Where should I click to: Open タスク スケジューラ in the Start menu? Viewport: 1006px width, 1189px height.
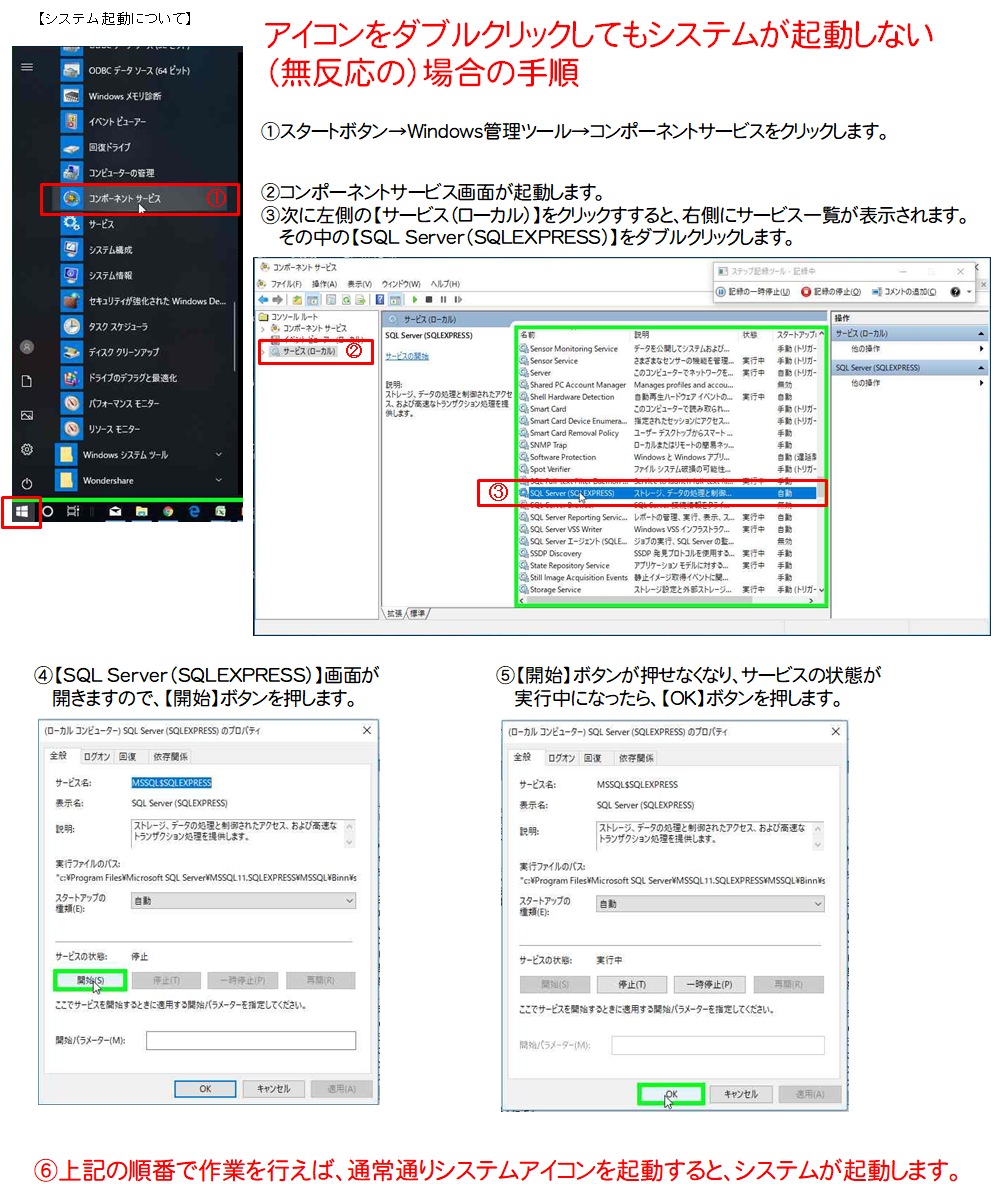tap(117, 327)
